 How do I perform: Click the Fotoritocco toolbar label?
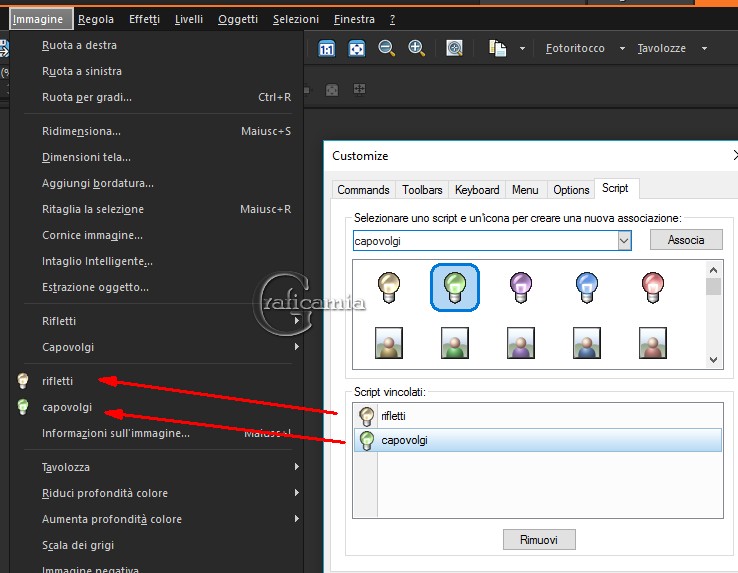[575, 48]
